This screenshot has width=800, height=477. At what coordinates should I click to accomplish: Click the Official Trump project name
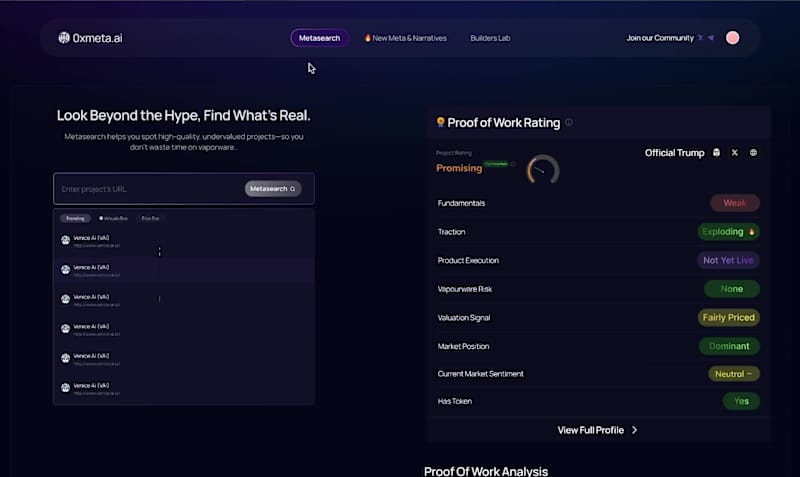(674, 153)
